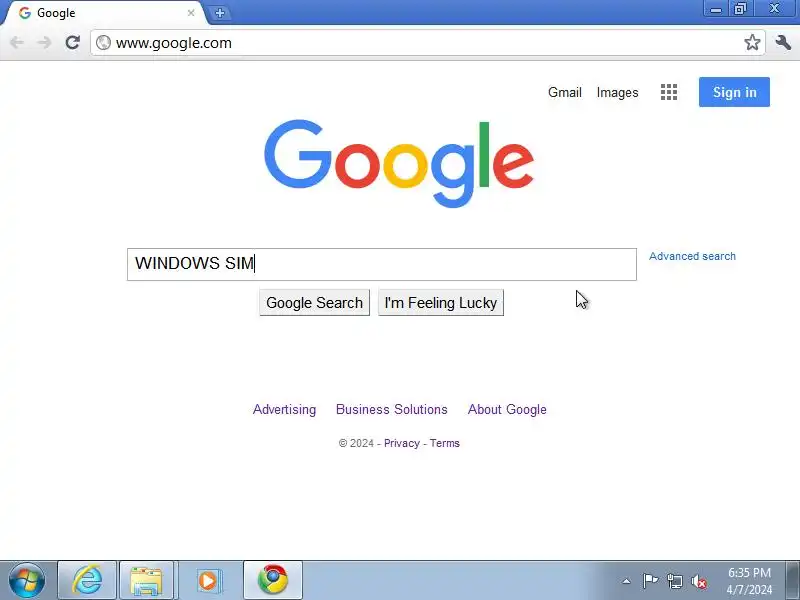Open Gmail link

coord(565,92)
